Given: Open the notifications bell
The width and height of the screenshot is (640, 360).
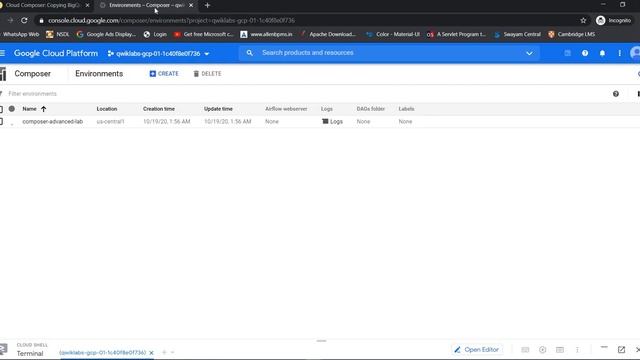Looking at the screenshot, I should pyautogui.click(x=602, y=53).
